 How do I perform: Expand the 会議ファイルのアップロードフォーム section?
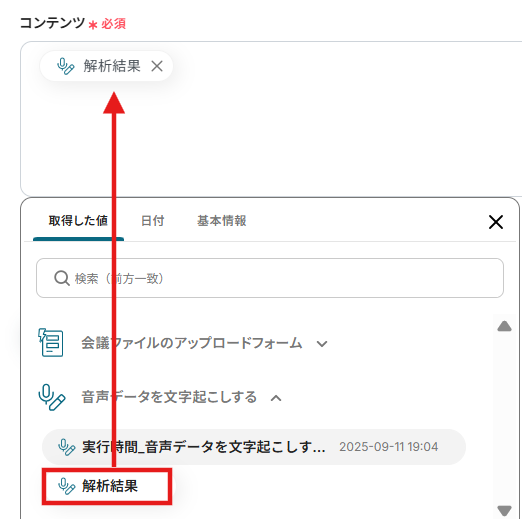click(x=322, y=344)
